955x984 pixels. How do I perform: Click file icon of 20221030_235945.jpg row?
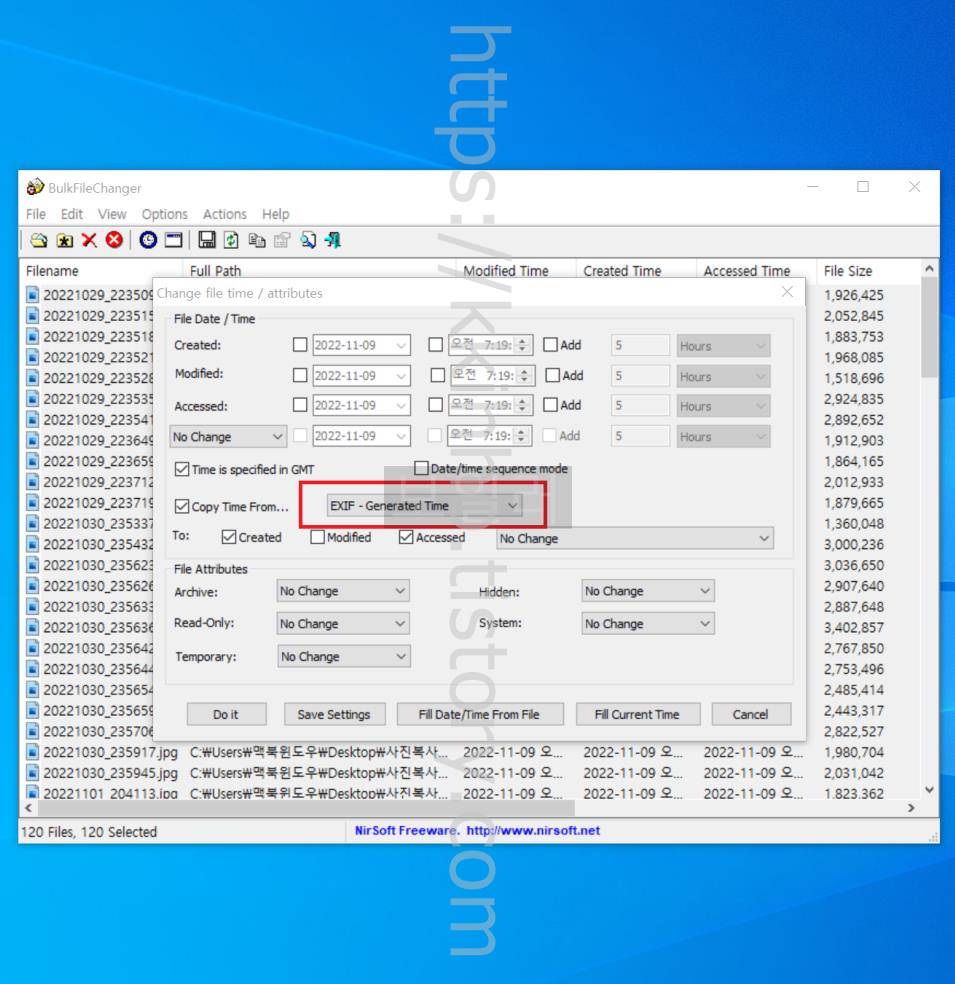coord(33,773)
